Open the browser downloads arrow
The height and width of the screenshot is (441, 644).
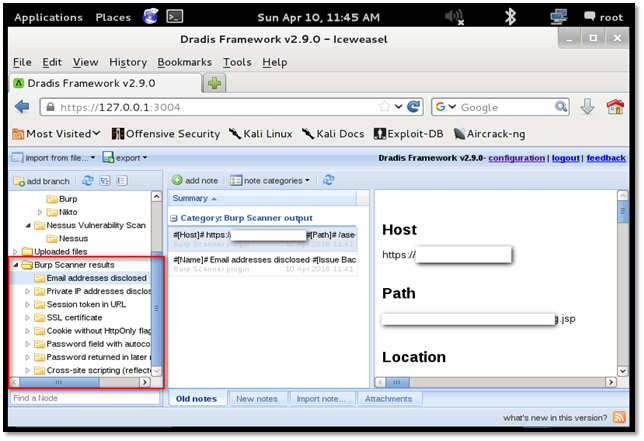tap(588, 107)
